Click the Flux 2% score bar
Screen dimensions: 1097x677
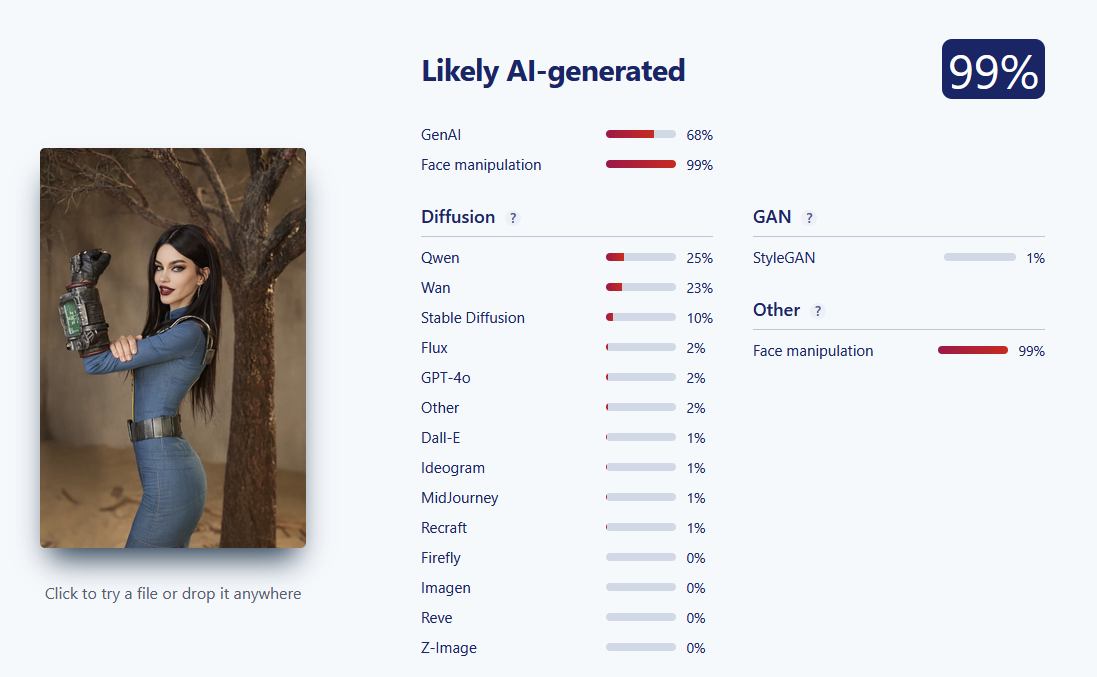coord(641,348)
